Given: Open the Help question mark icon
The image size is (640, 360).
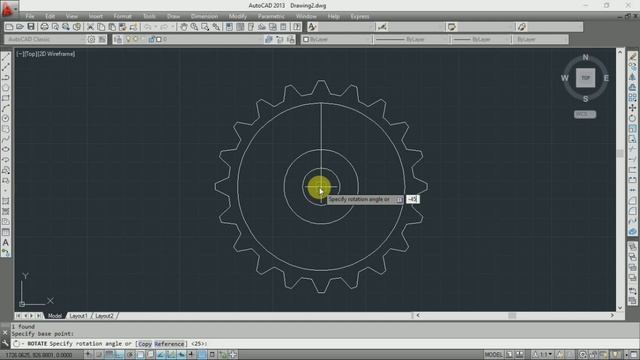Looking at the screenshot, I should (297, 27).
